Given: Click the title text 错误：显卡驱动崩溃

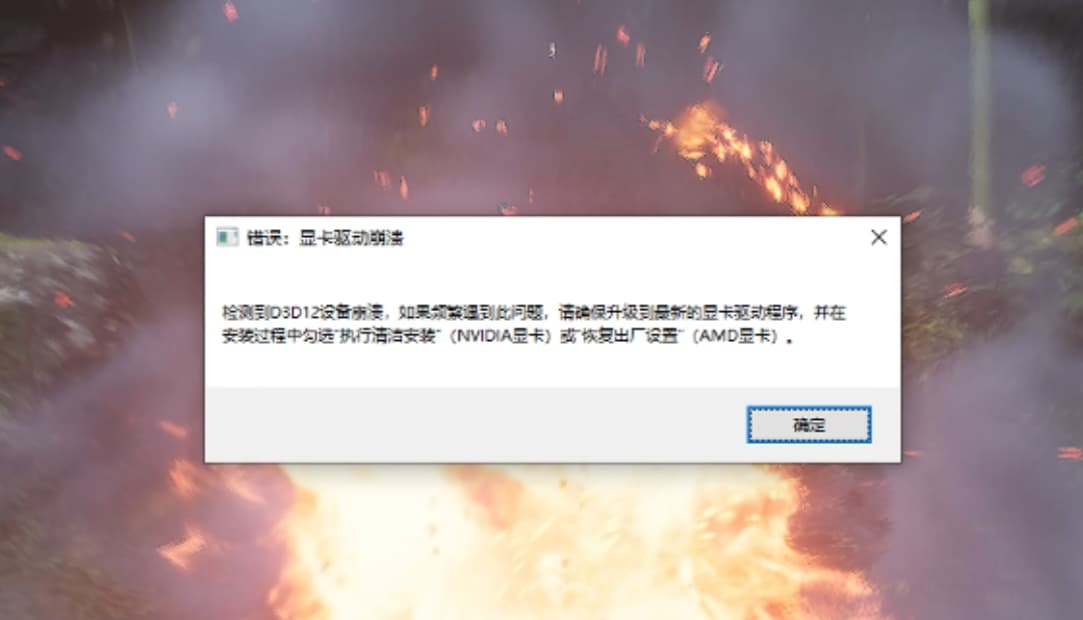Looking at the screenshot, I should (325, 238).
